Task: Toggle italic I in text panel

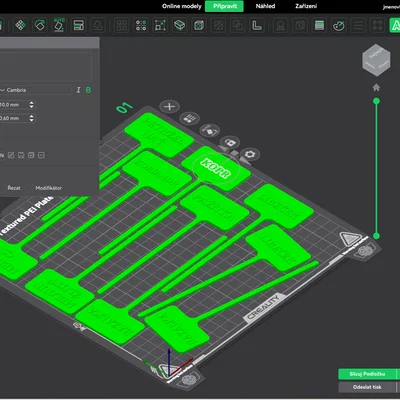Action: pyautogui.click(x=79, y=90)
